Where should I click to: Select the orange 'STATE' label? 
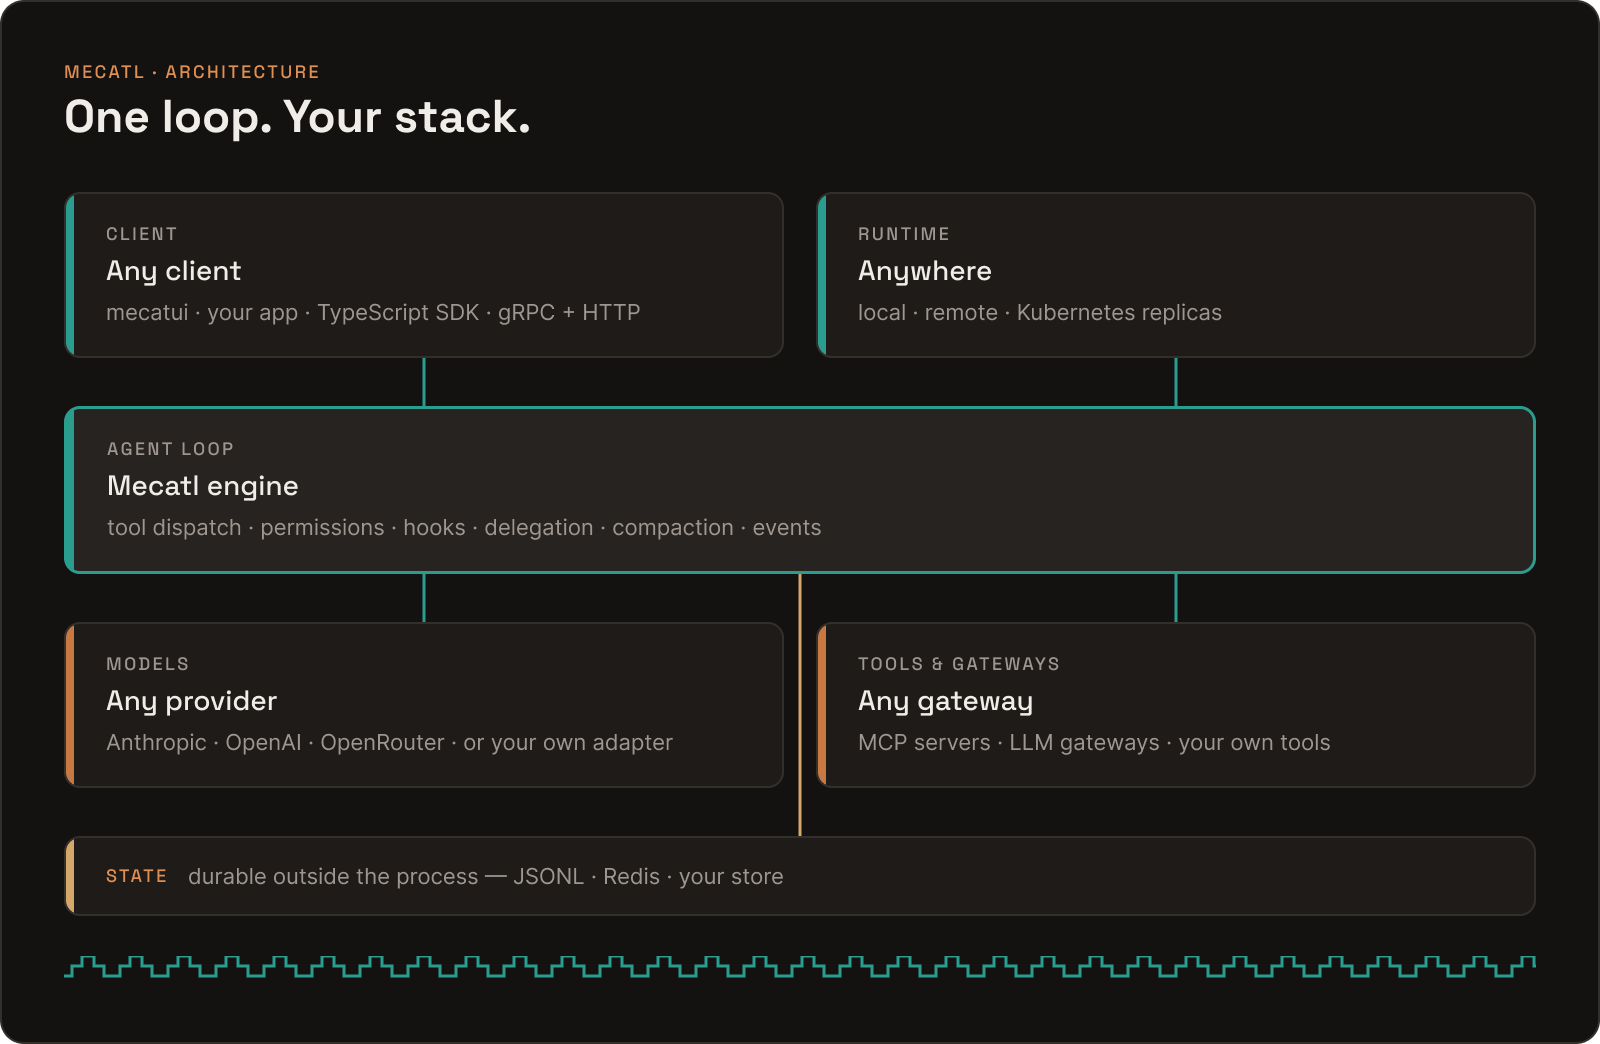tap(137, 876)
